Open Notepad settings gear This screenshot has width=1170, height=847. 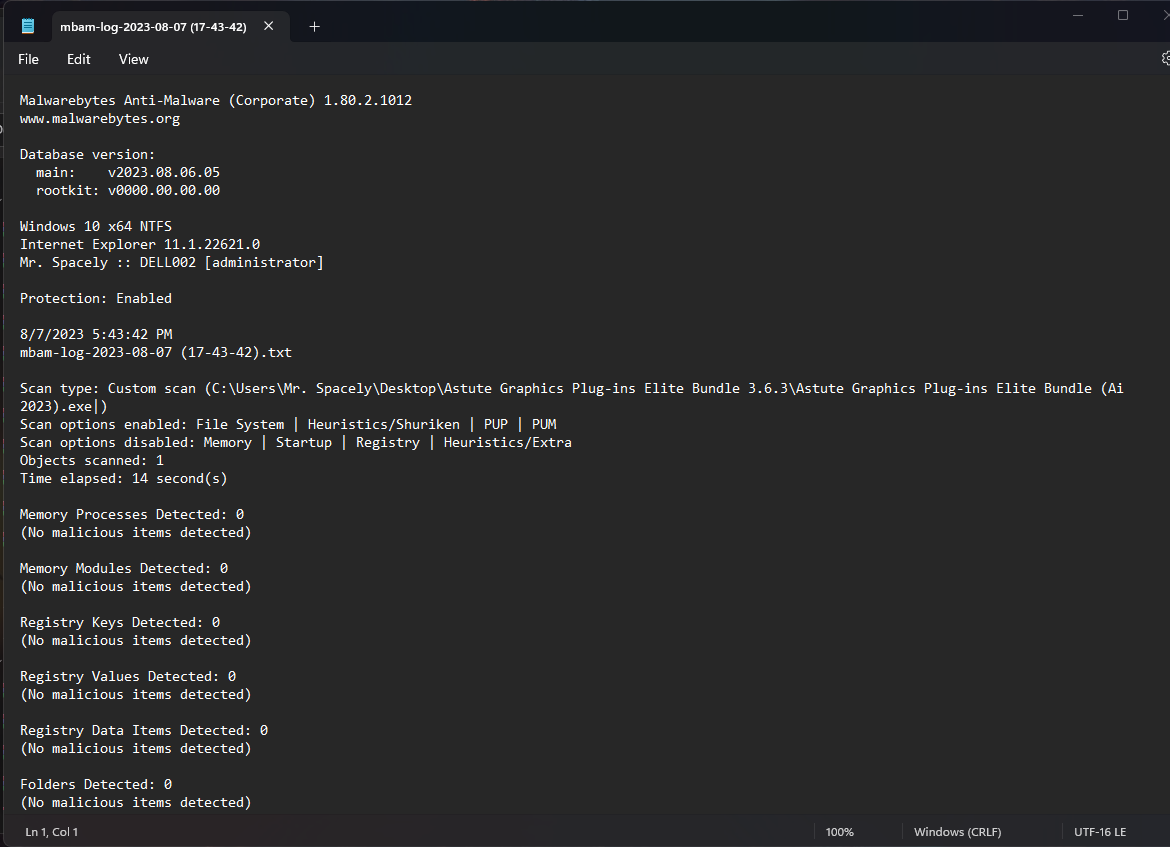[1166, 58]
